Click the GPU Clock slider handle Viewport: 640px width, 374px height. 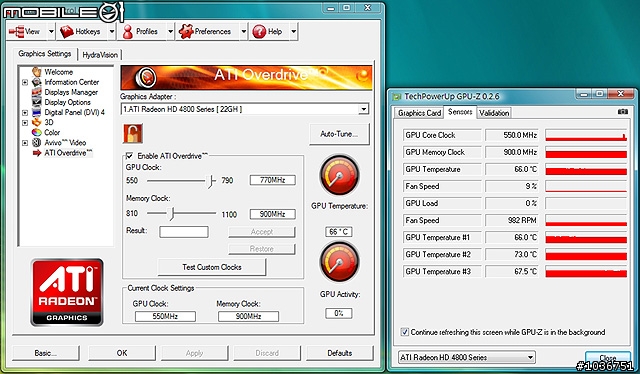pos(211,181)
